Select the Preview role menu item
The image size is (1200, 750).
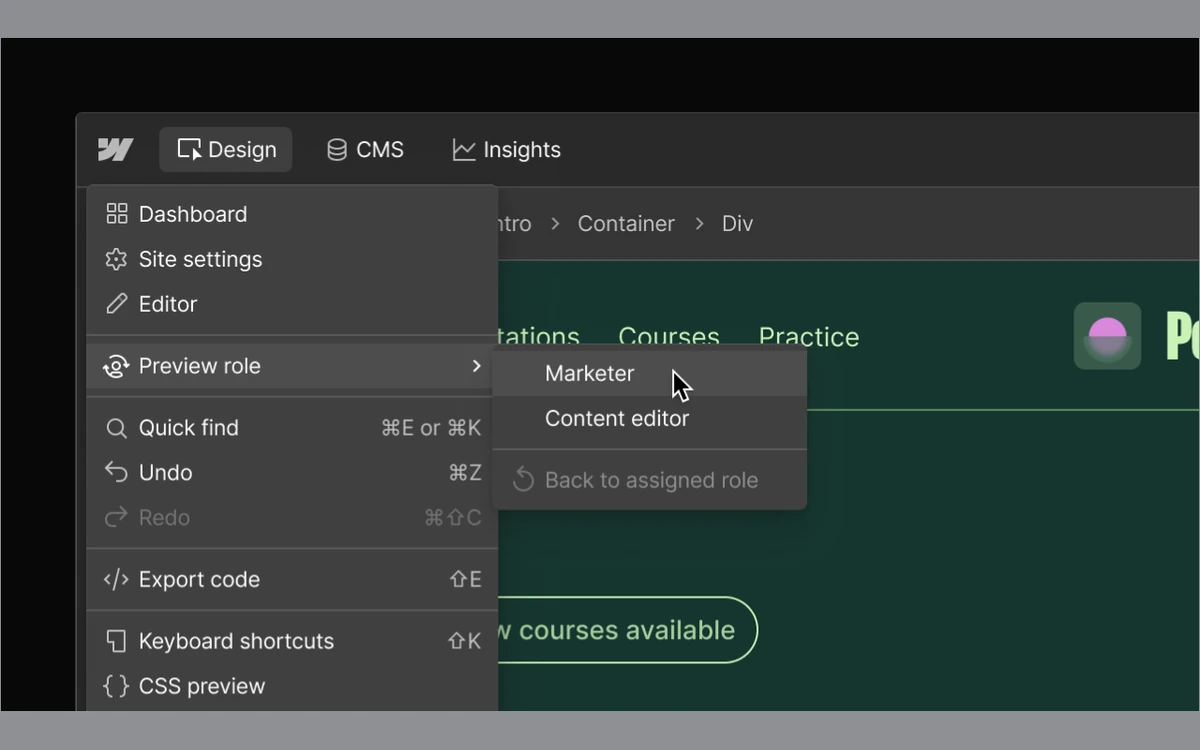(292, 366)
